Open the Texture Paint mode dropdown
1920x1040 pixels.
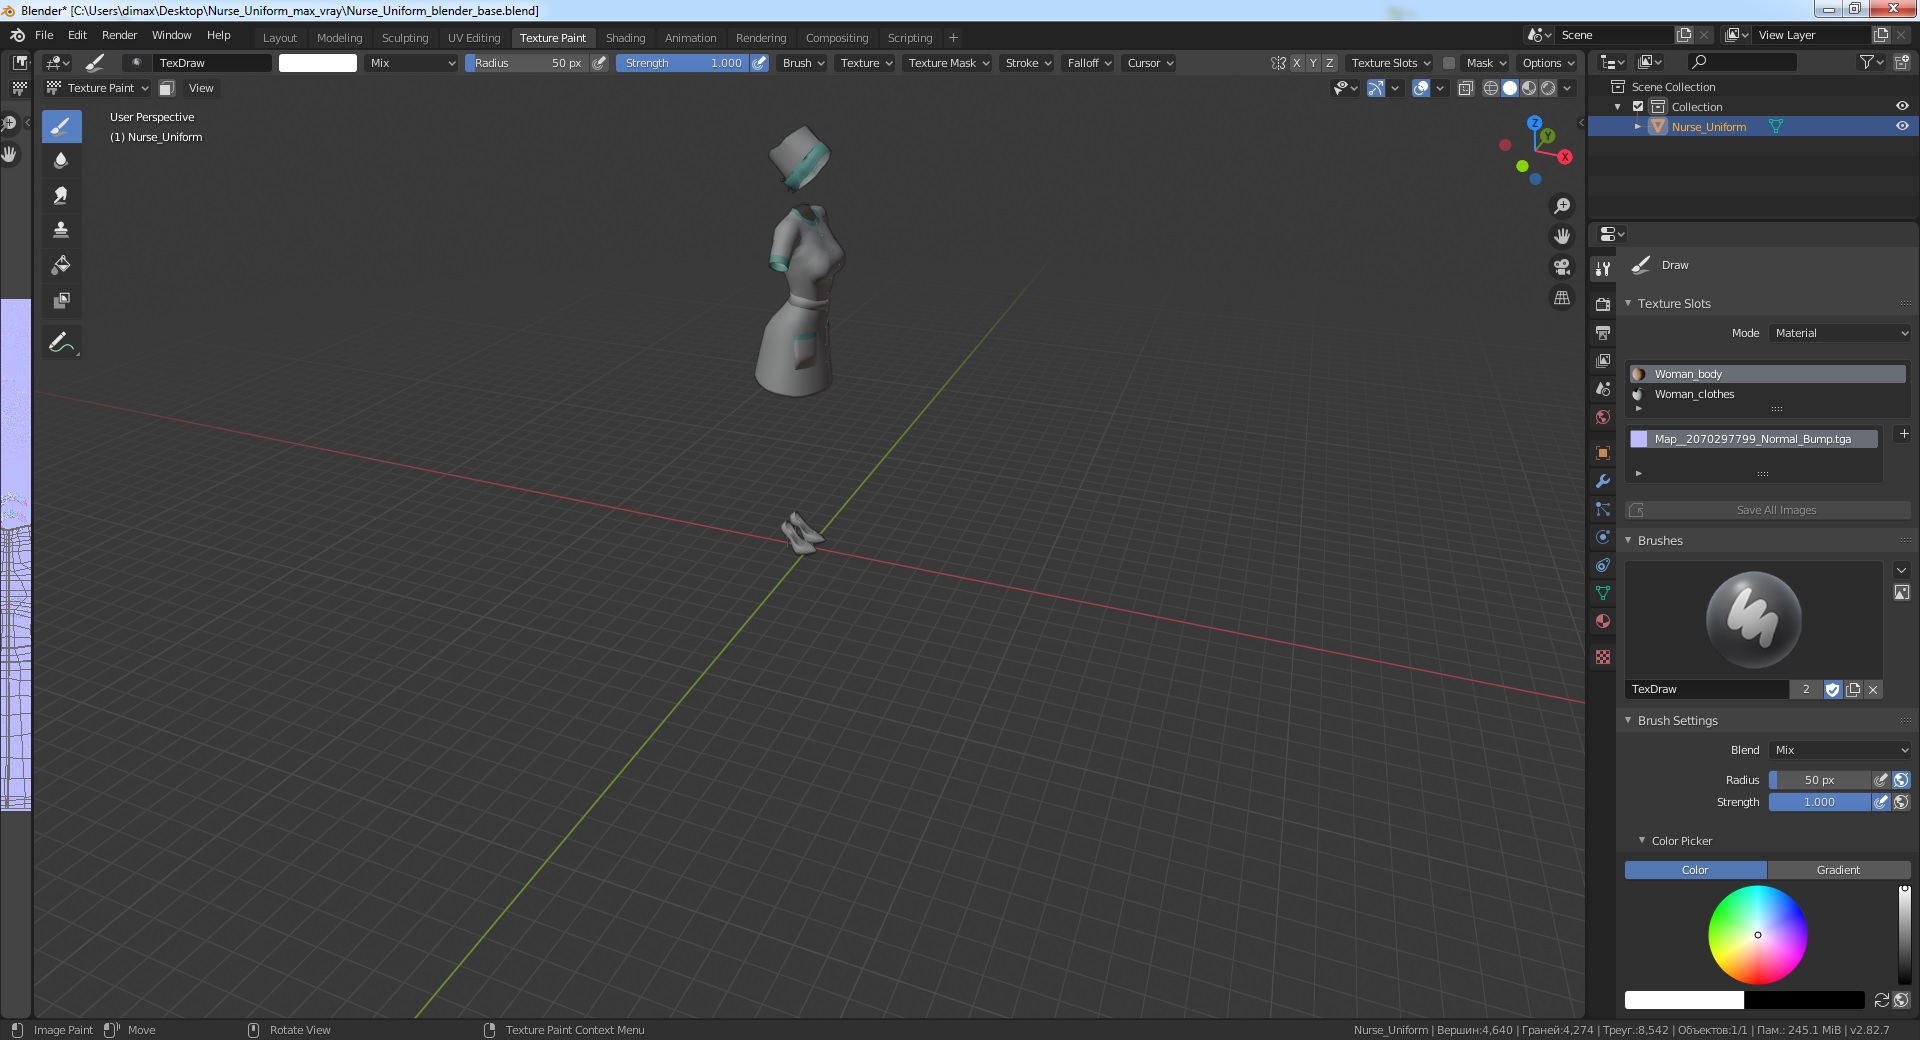coord(98,88)
